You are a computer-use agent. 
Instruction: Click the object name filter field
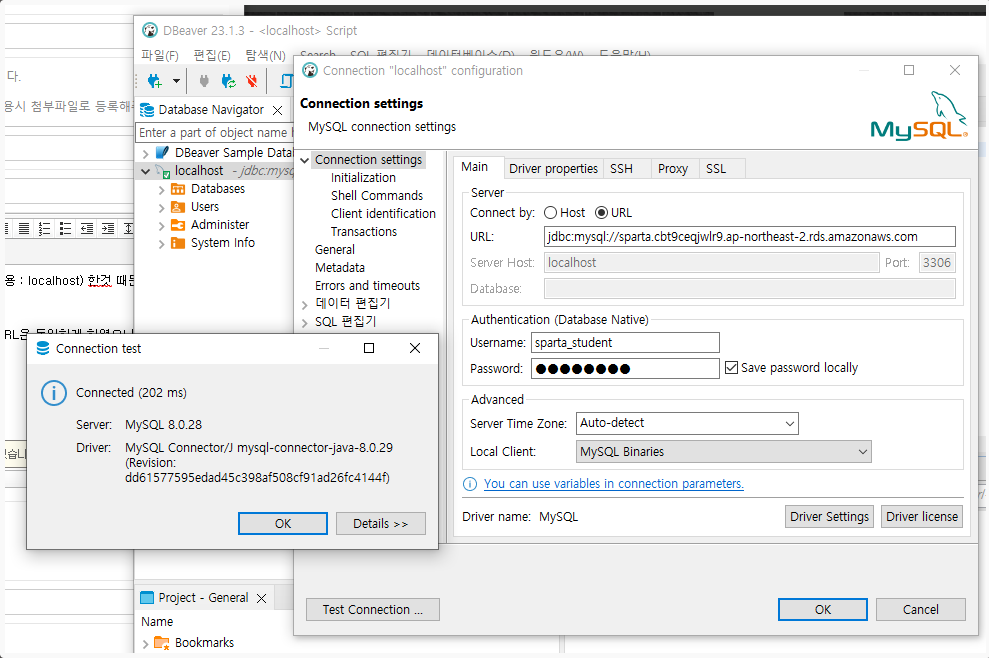(x=215, y=132)
